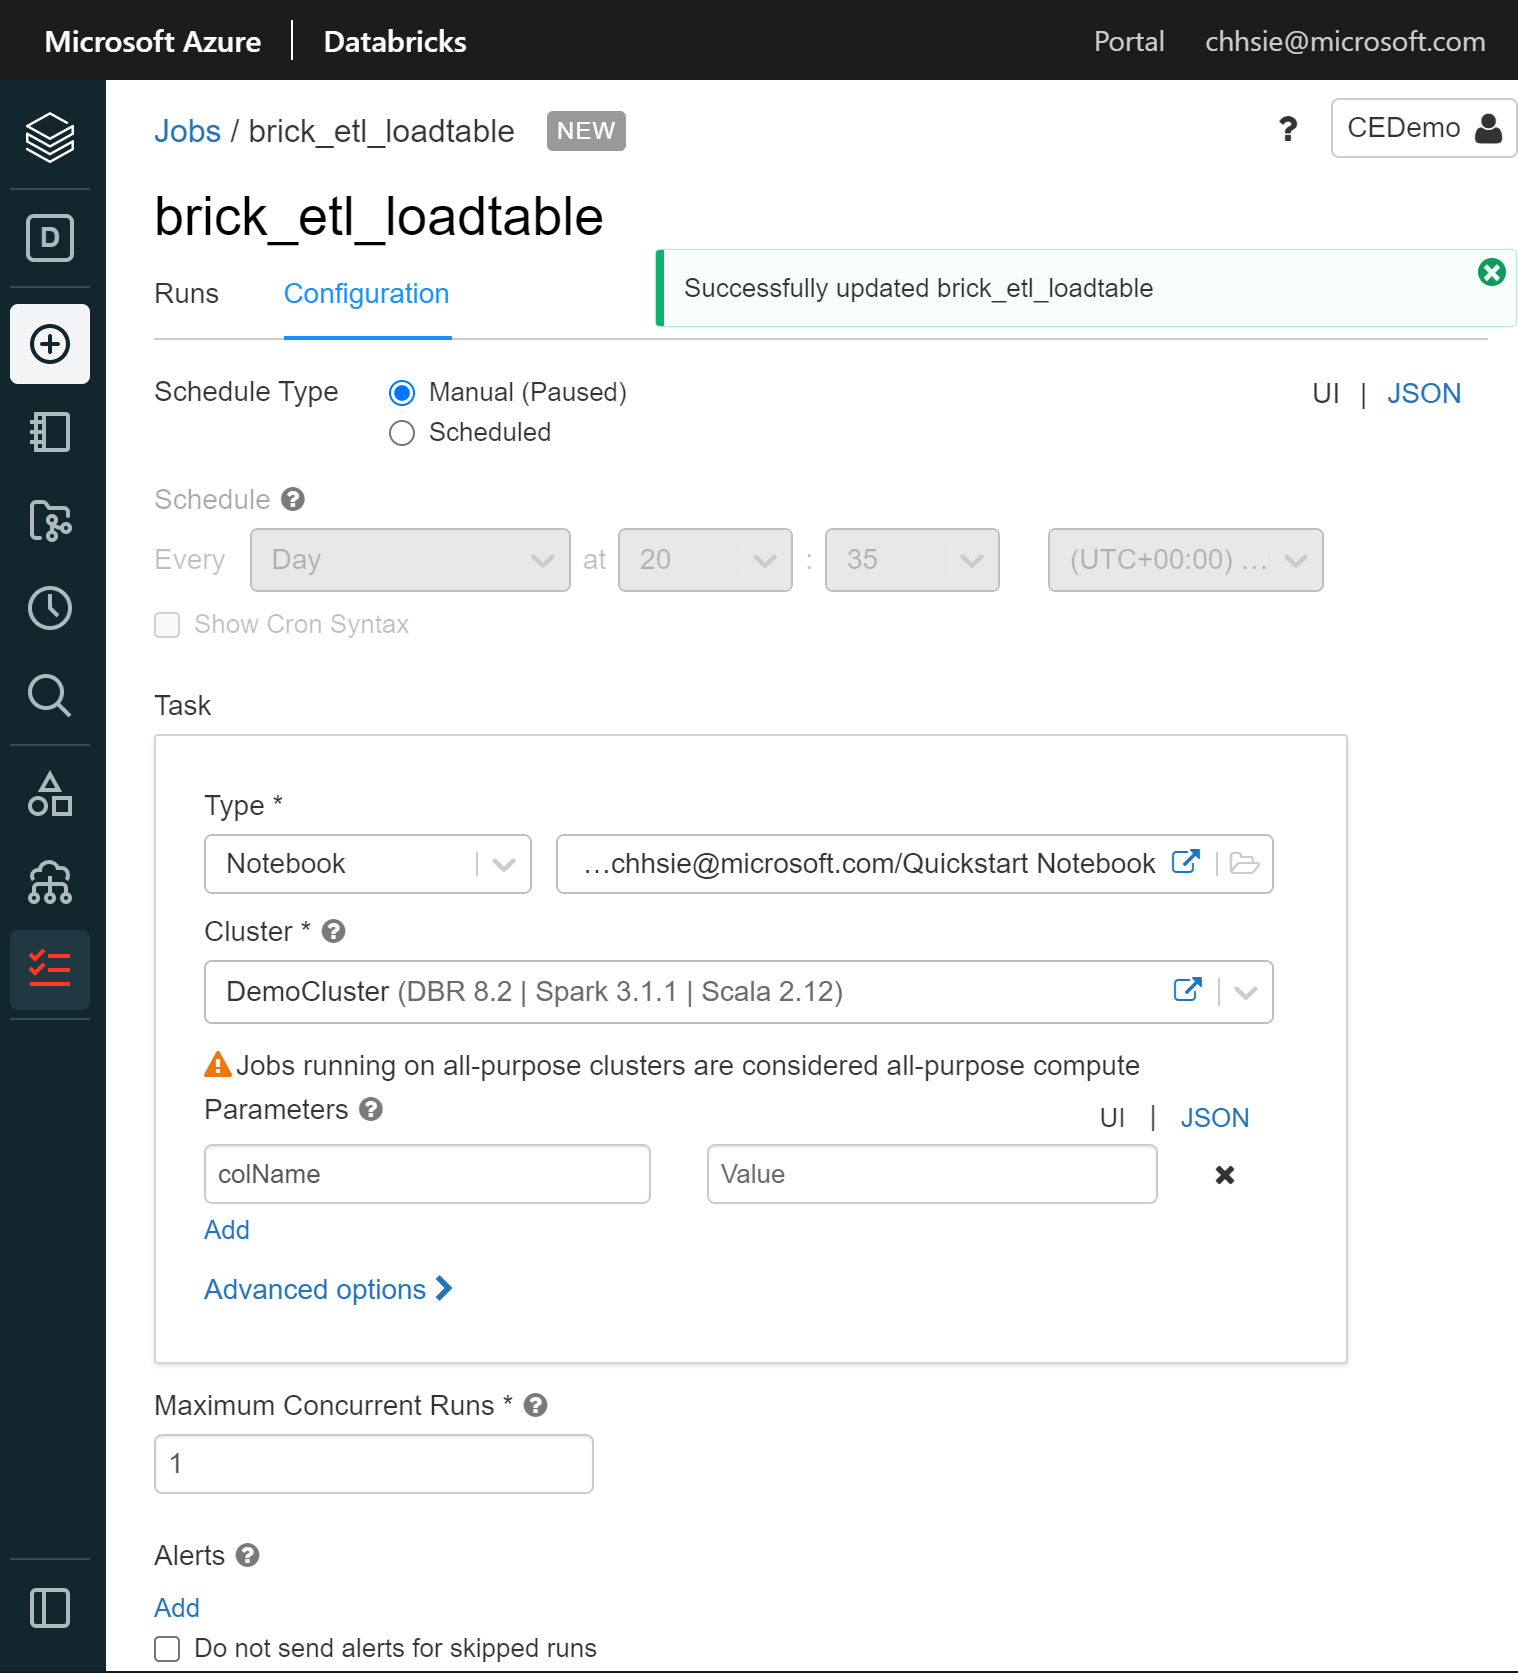1518x1673 pixels.
Task: Click the Portal link in header
Action: 1129,41
